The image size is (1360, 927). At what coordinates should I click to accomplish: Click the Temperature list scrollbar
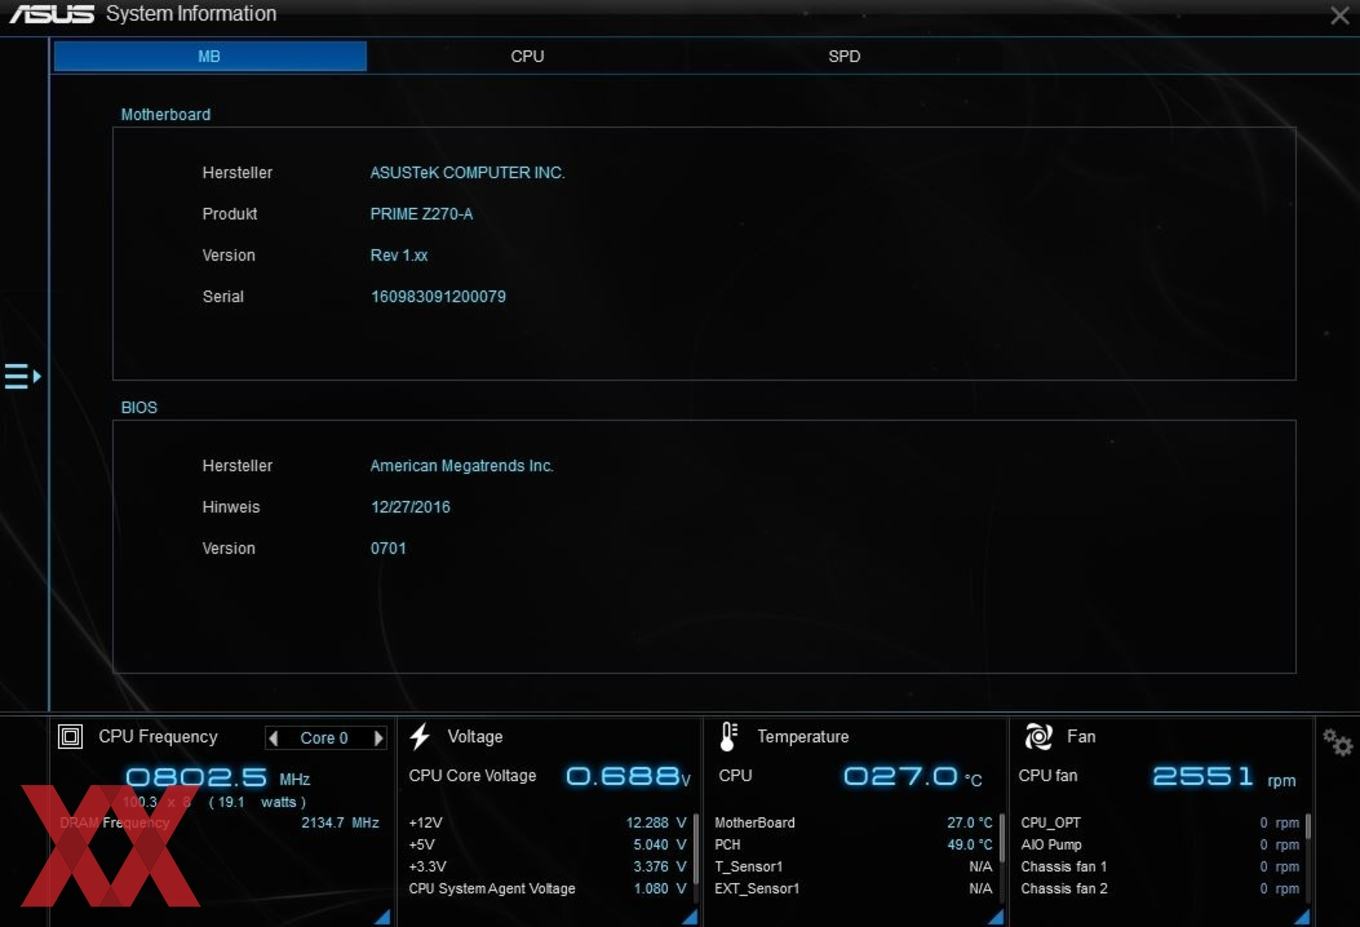point(1002,838)
